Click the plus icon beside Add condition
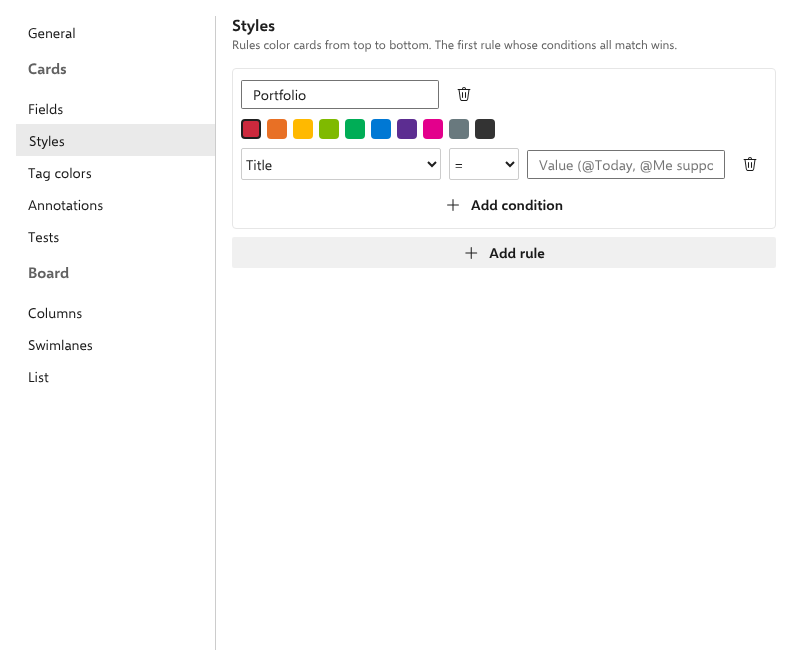This screenshot has height=666, width=792. click(x=453, y=205)
